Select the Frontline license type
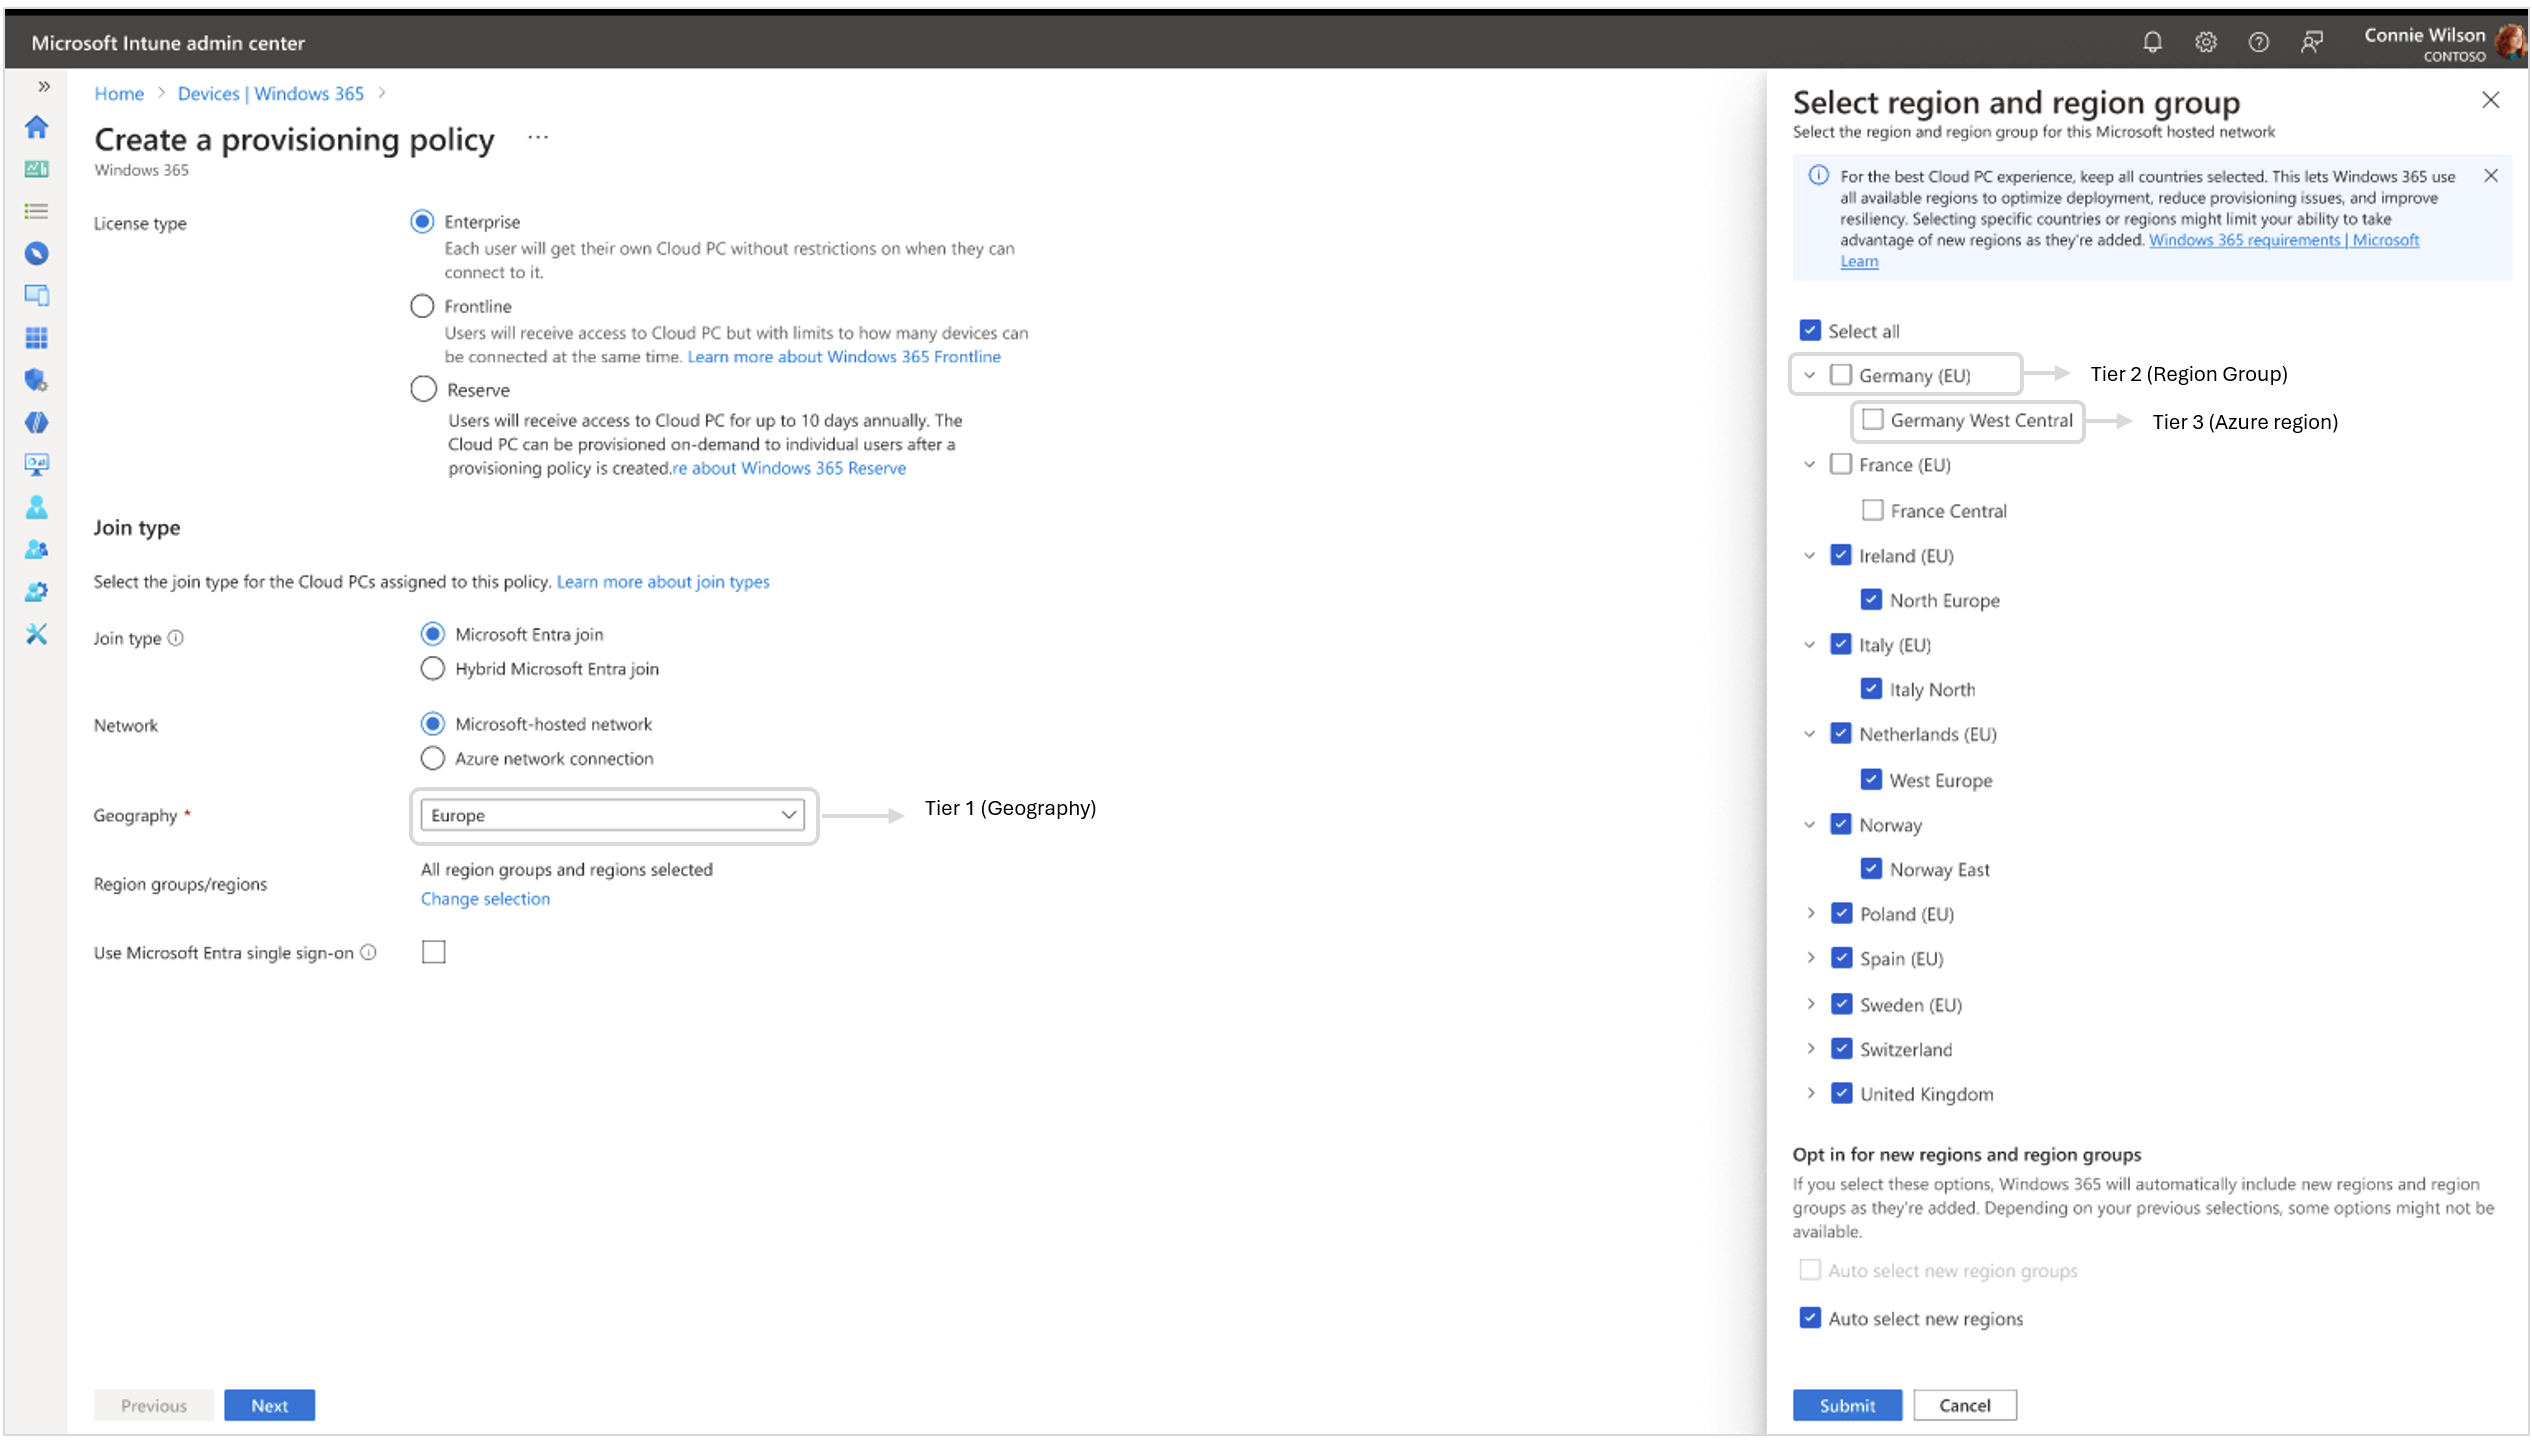 tap(421, 305)
